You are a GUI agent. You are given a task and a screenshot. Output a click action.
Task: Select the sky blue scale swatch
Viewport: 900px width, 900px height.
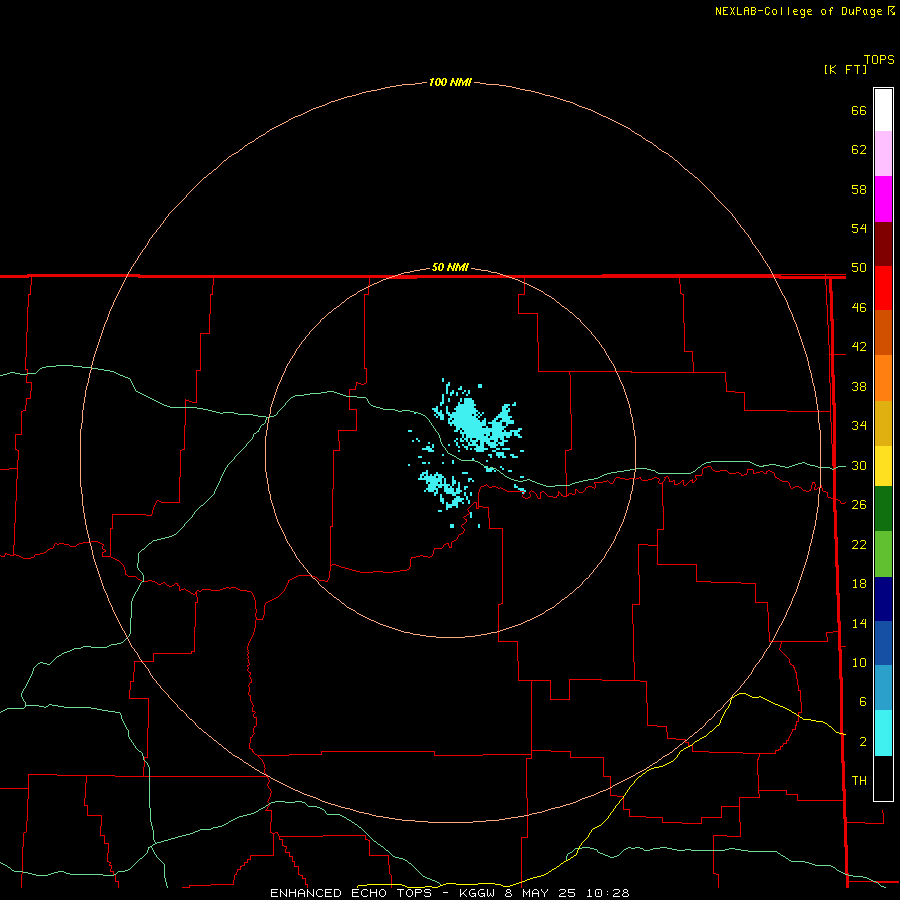click(883, 688)
